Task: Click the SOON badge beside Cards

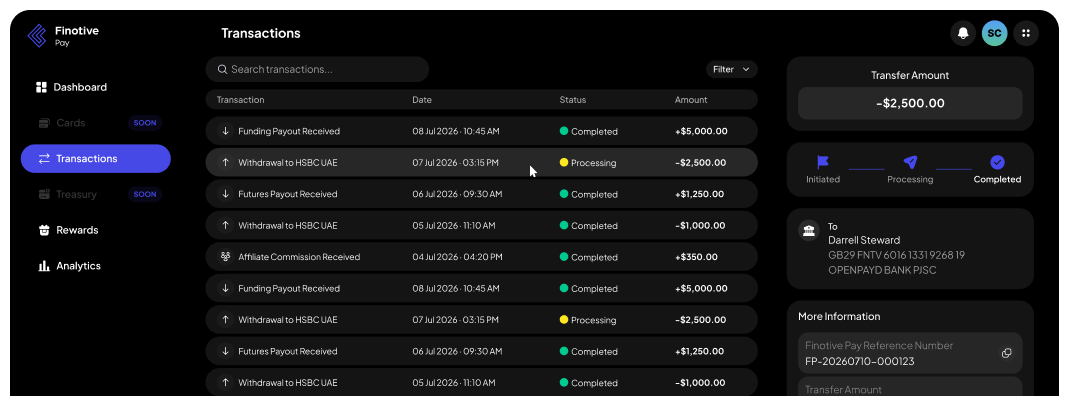Action: pyautogui.click(x=145, y=123)
